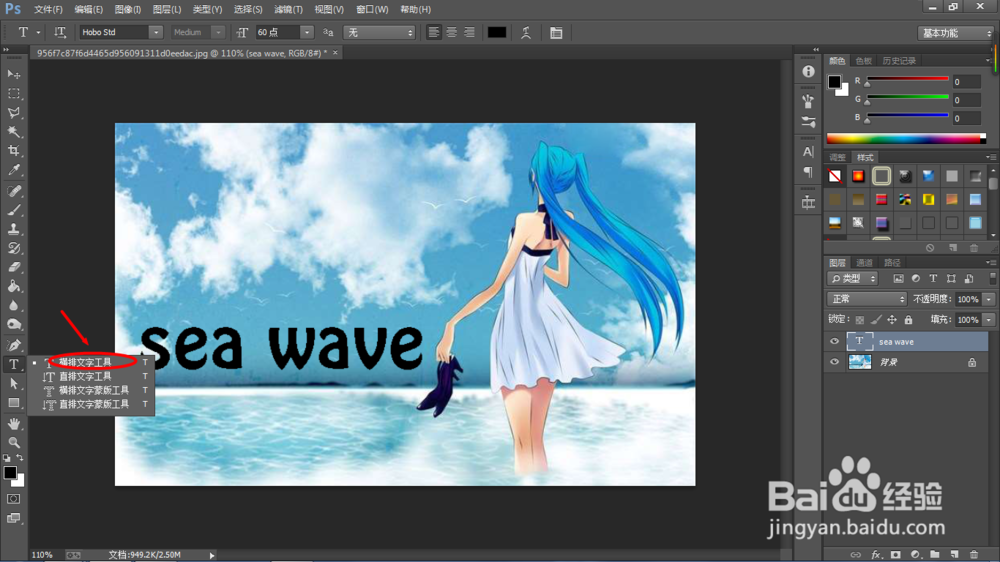Align text right
The height and width of the screenshot is (562, 1000).
click(x=469, y=33)
